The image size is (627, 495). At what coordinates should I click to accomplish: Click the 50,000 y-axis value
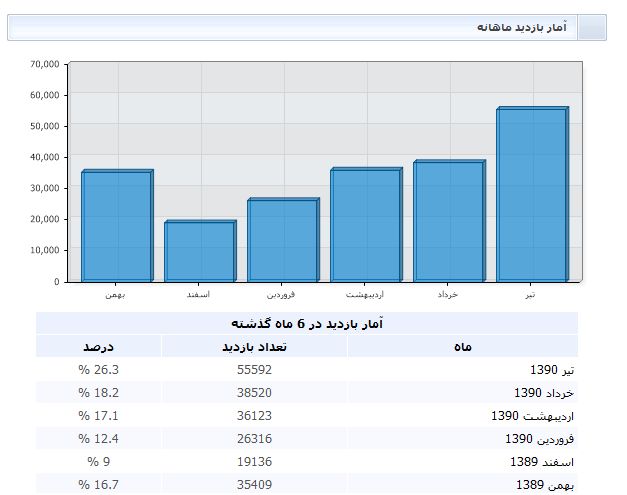pos(44,126)
